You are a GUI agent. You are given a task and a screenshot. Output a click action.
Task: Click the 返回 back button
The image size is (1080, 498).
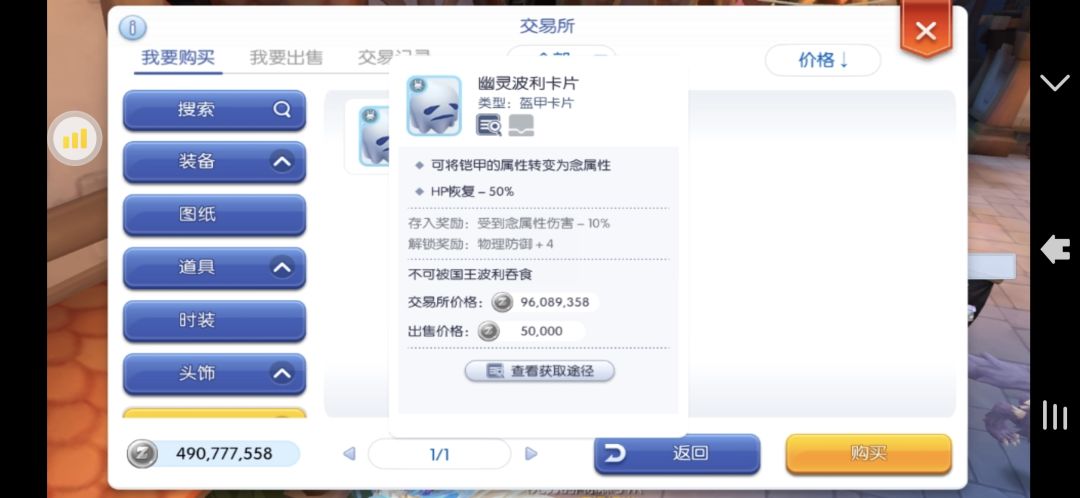[677, 453]
